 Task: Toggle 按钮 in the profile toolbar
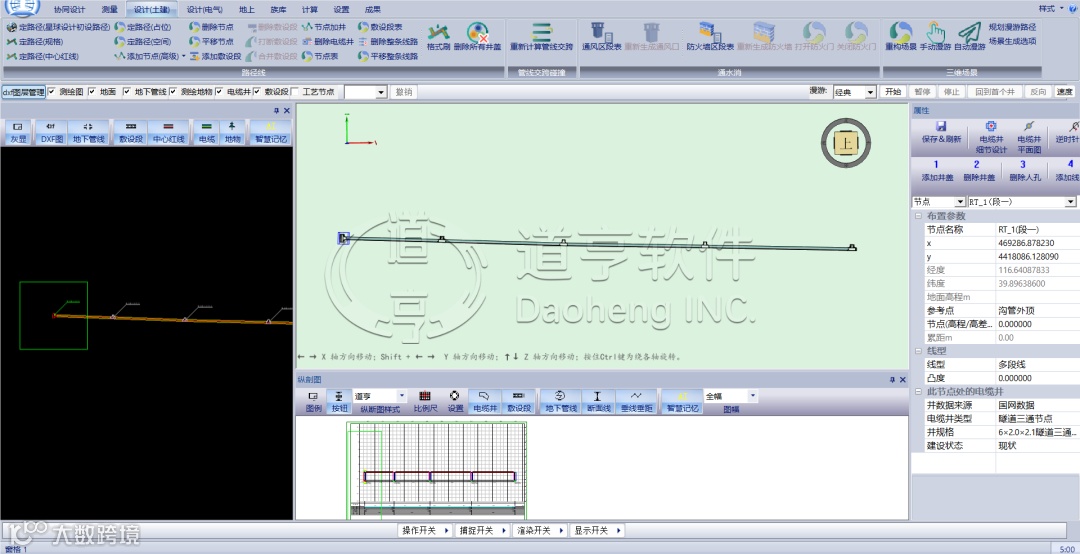pos(339,402)
